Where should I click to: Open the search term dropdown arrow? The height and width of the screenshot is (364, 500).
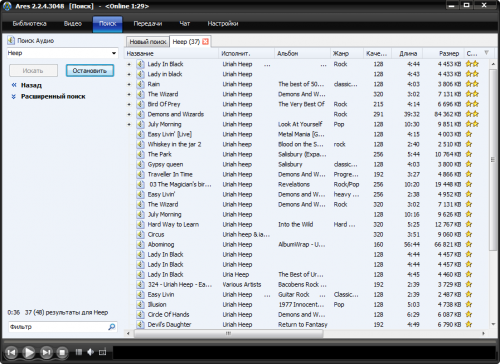pos(114,53)
